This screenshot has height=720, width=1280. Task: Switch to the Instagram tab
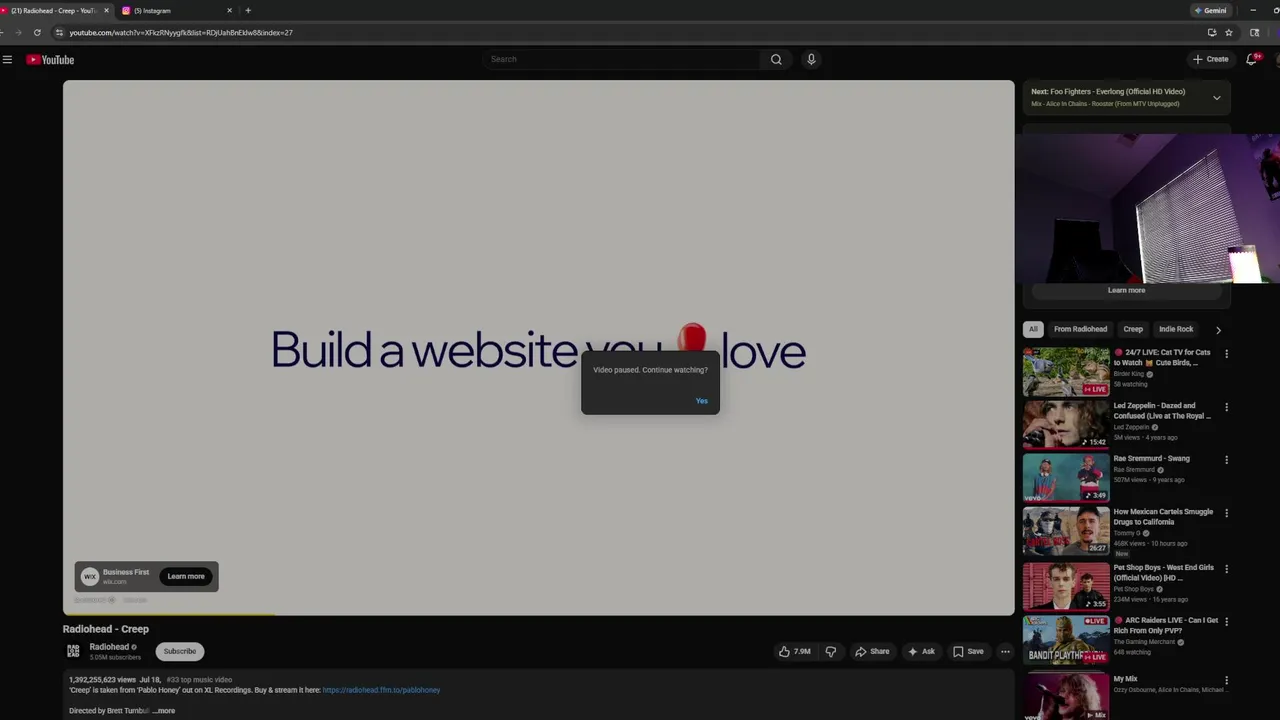pos(175,11)
